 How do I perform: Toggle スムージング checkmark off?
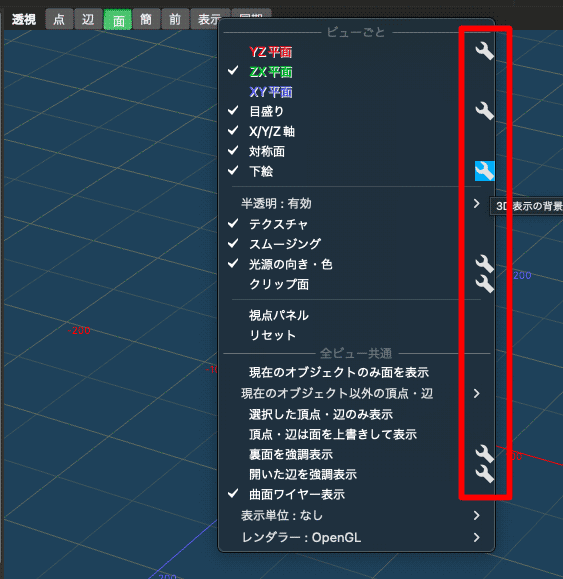285,244
